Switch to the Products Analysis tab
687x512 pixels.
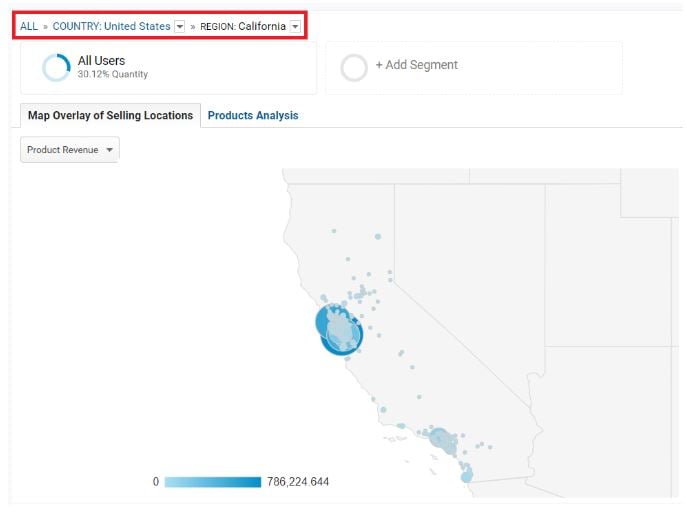[x=253, y=116]
